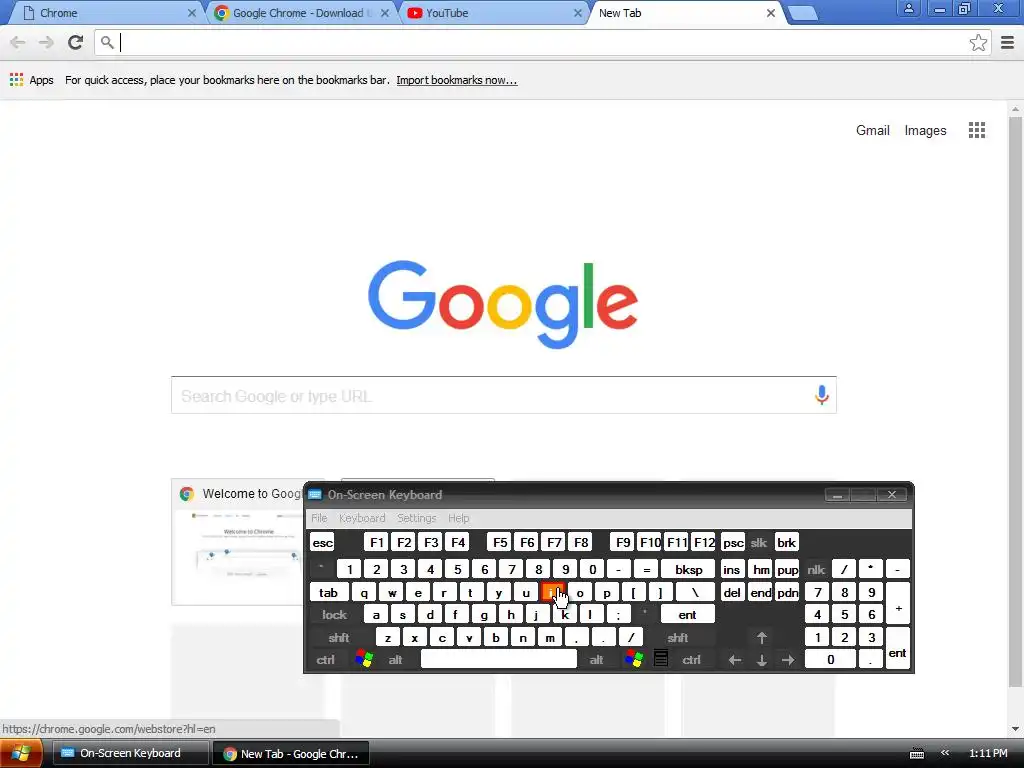The width and height of the screenshot is (1024, 768).
Task: Start voice search with the microphone icon
Action: pyautogui.click(x=822, y=394)
